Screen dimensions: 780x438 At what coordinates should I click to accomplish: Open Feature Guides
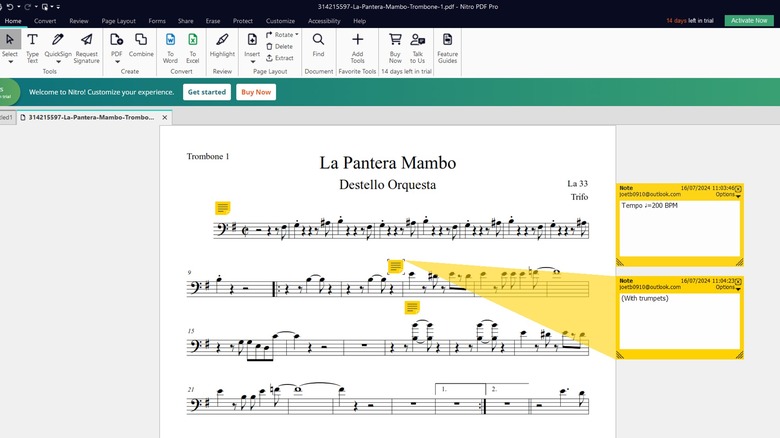(x=447, y=46)
